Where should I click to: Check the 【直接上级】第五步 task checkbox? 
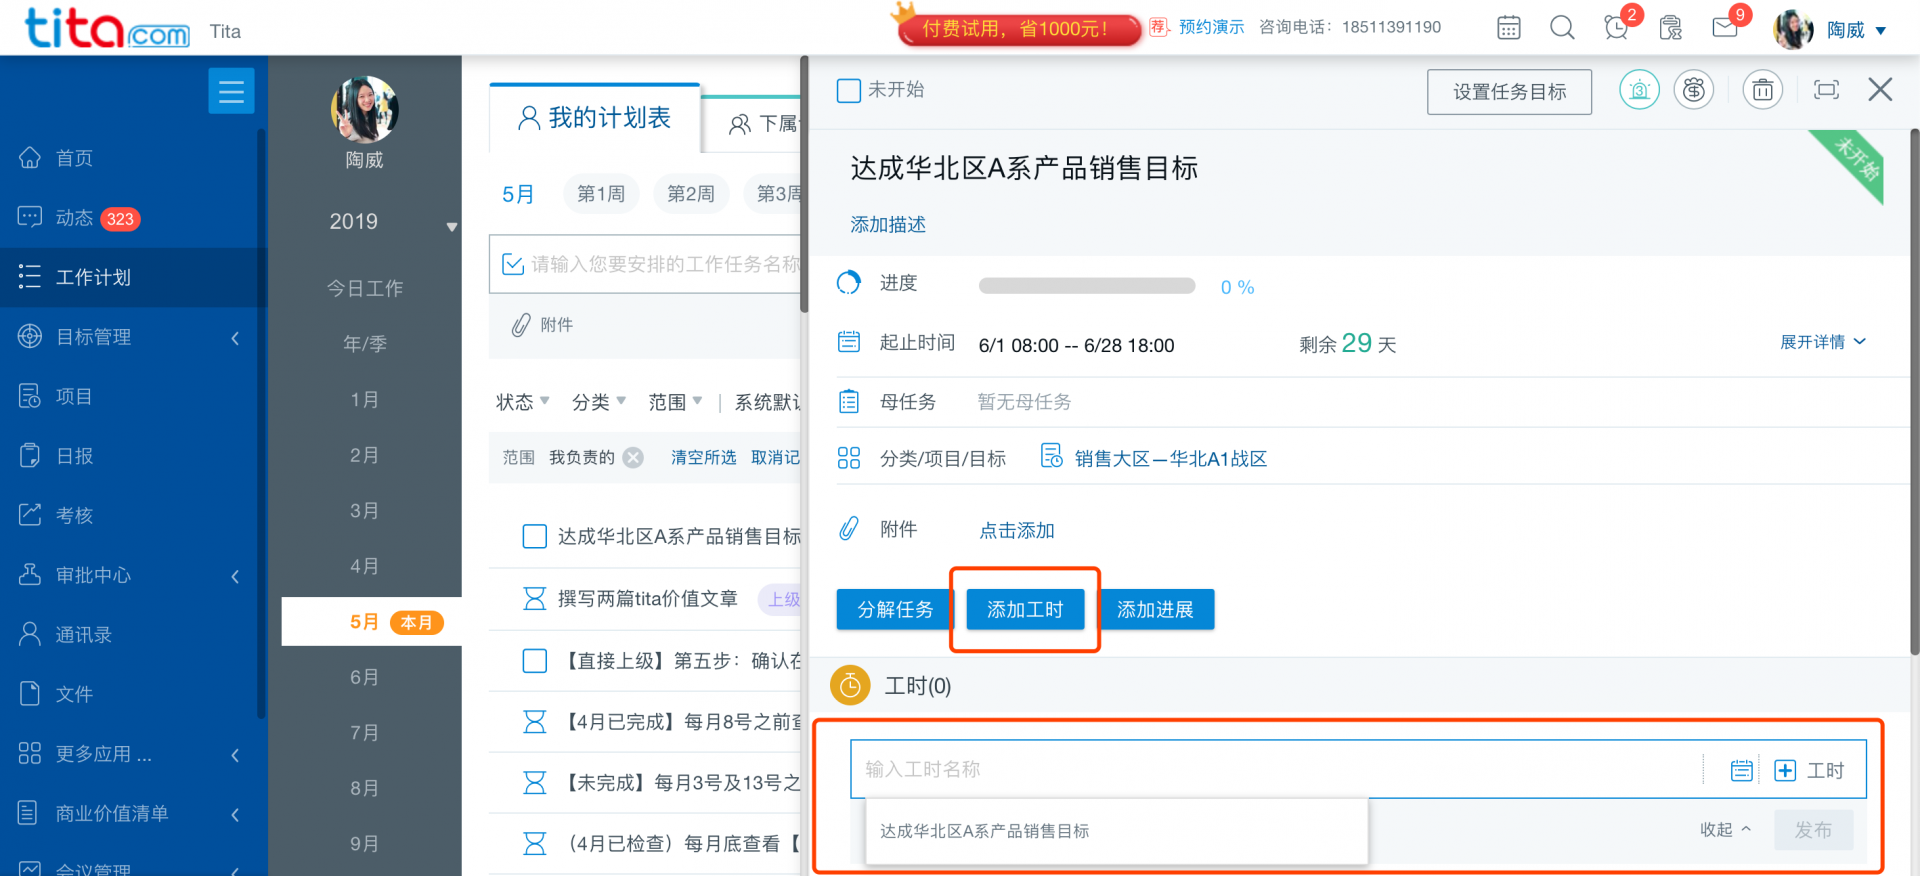tap(534, 661)
